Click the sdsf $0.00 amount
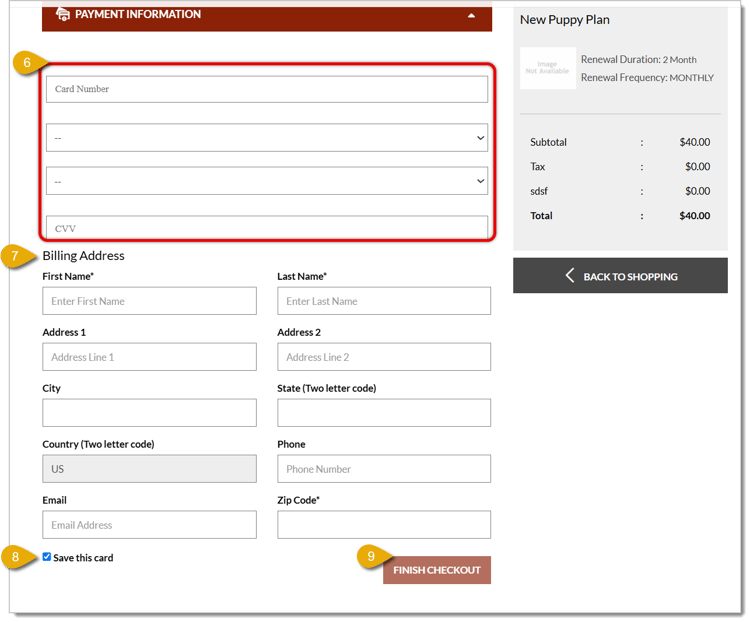Image resolution: width=750 pixels, height=622 pixels. click(697, 191)
